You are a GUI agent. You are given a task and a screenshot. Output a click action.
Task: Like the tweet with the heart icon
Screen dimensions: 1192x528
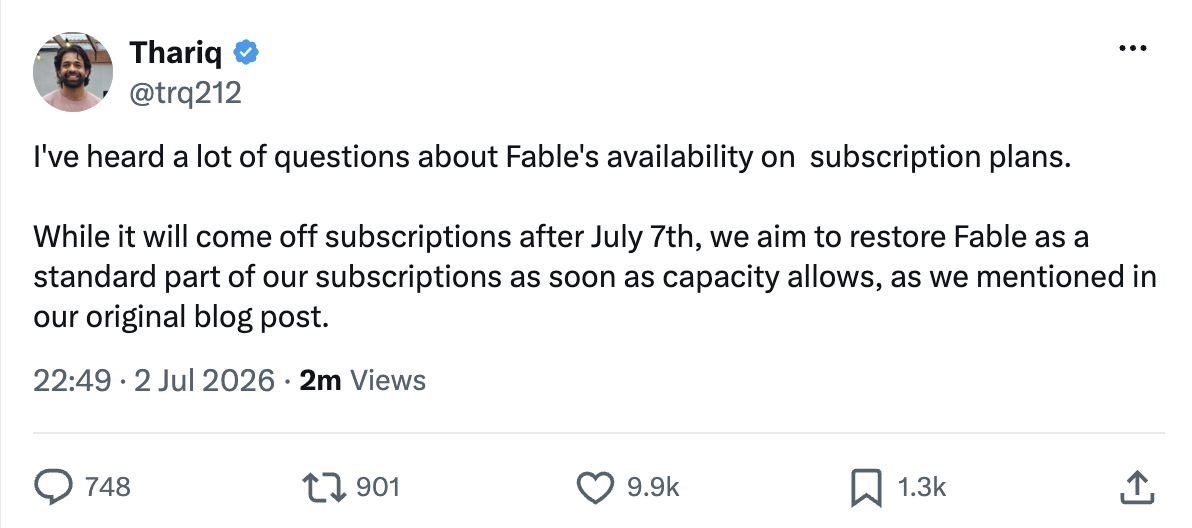595,487
